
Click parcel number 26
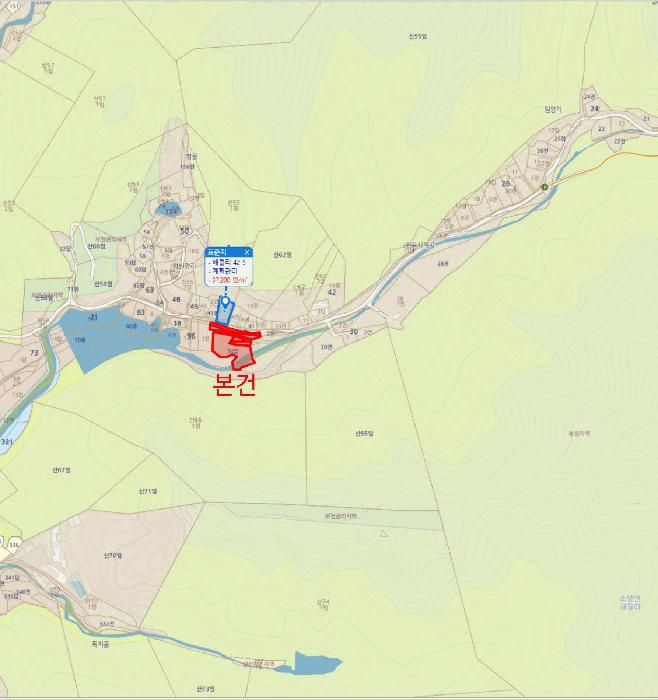[x=505, y=183]
